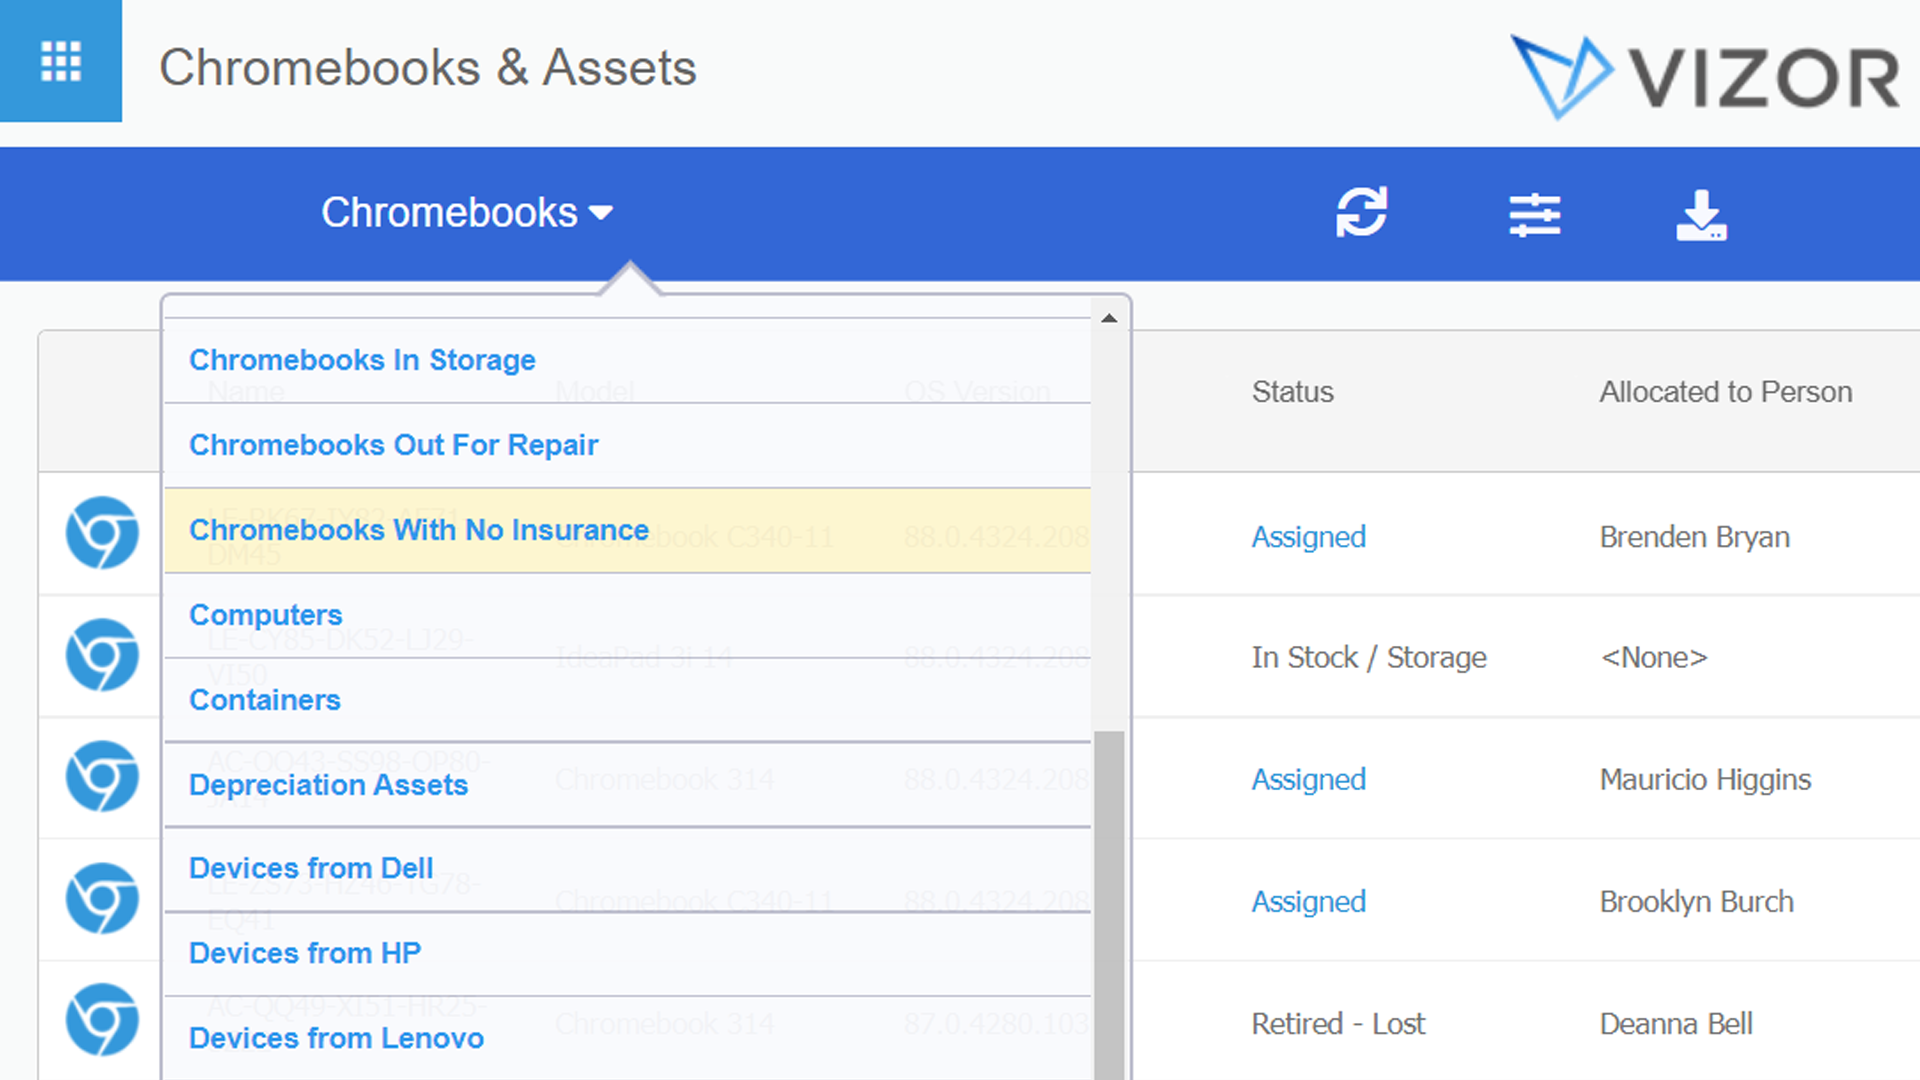
Task: Click the dropdown list scroll up arrow
Action: click(1109, 319)
